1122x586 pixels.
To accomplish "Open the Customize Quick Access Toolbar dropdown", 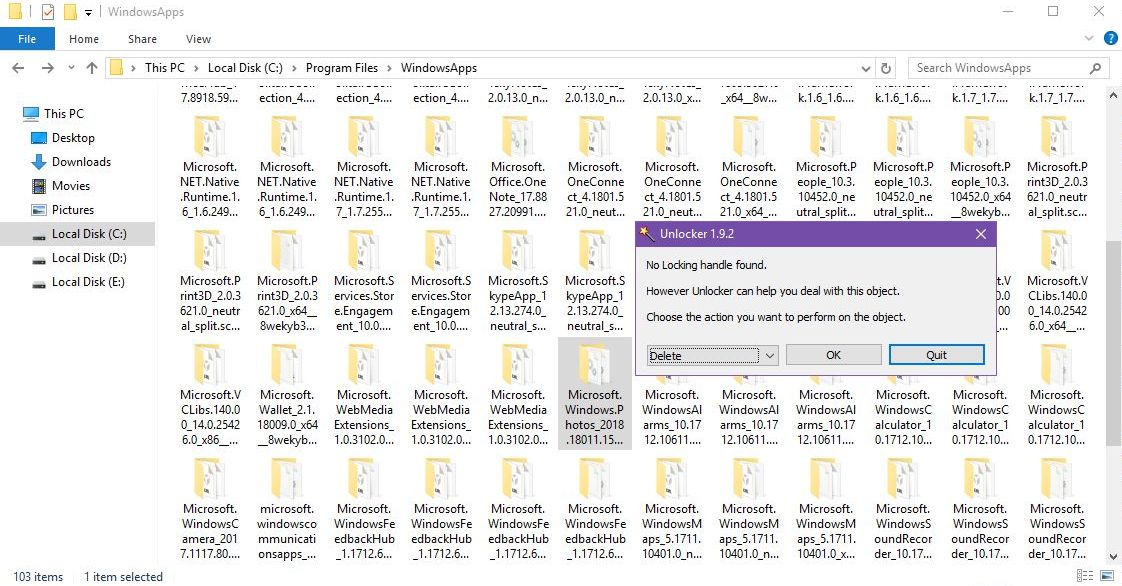I will (88, 12).
